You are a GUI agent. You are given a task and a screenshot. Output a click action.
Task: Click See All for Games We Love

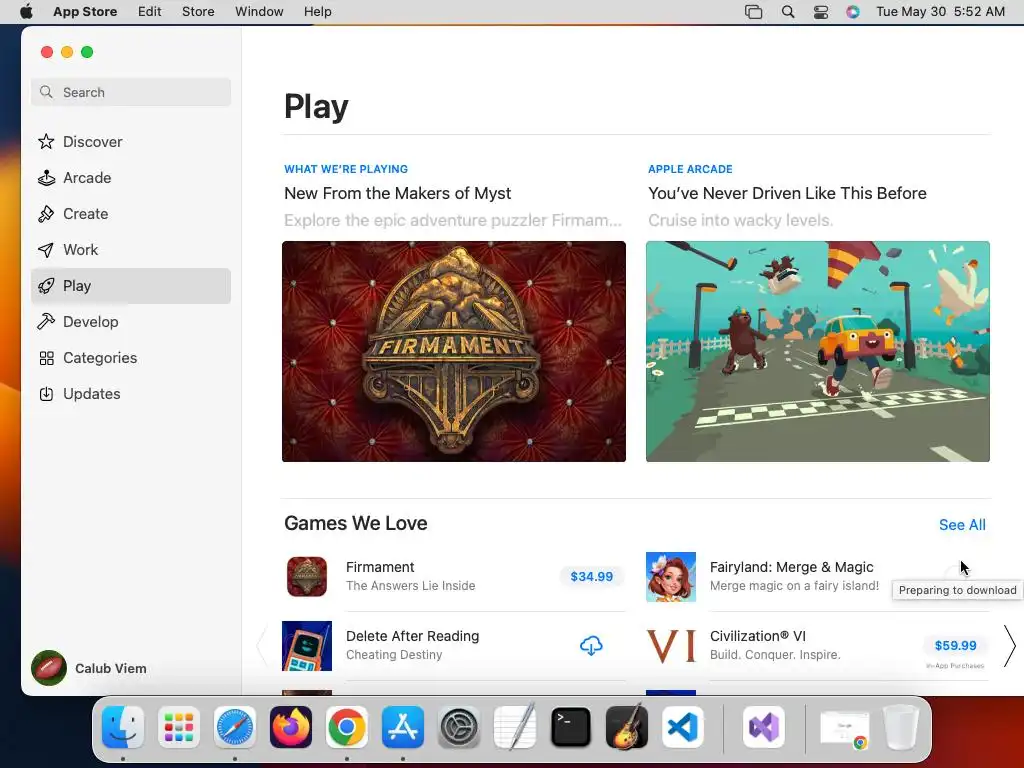962,525
